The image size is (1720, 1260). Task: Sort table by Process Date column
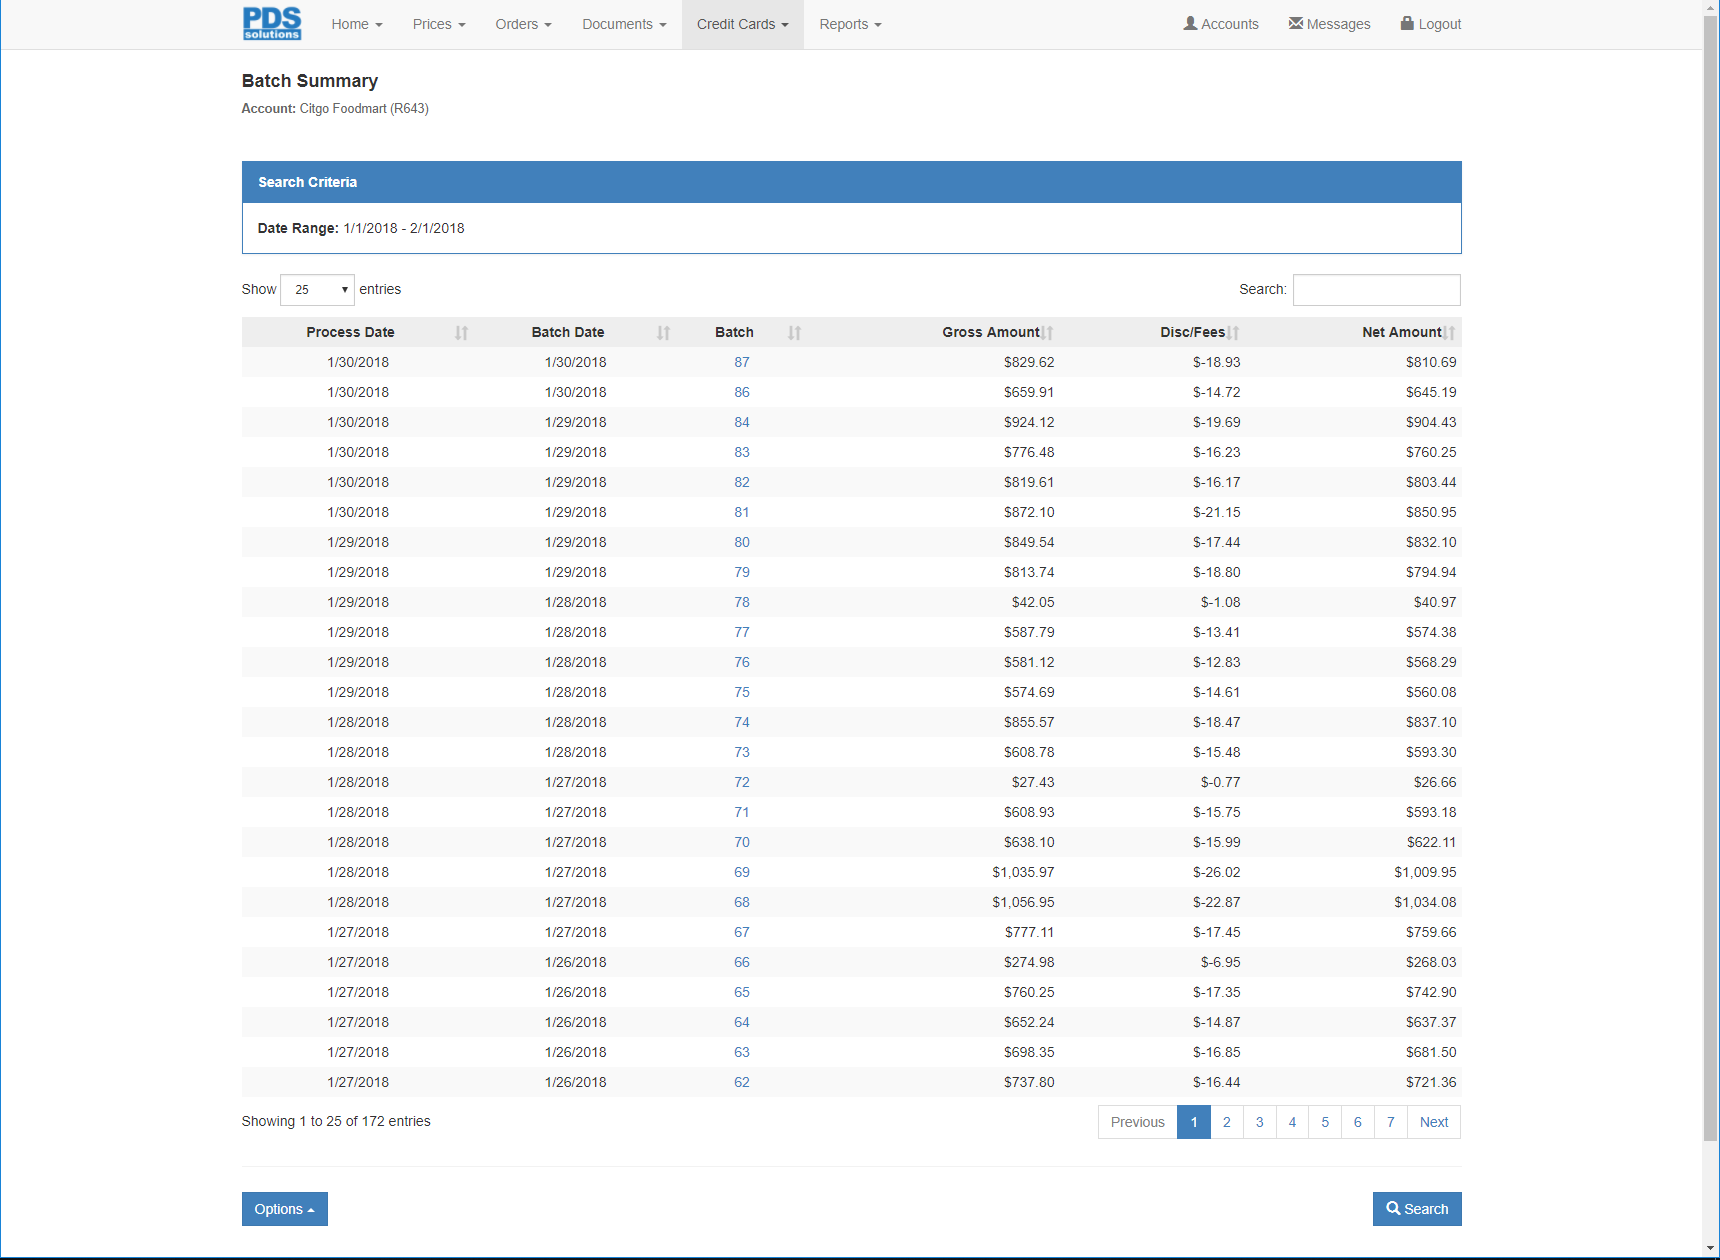tap(351, 332)
